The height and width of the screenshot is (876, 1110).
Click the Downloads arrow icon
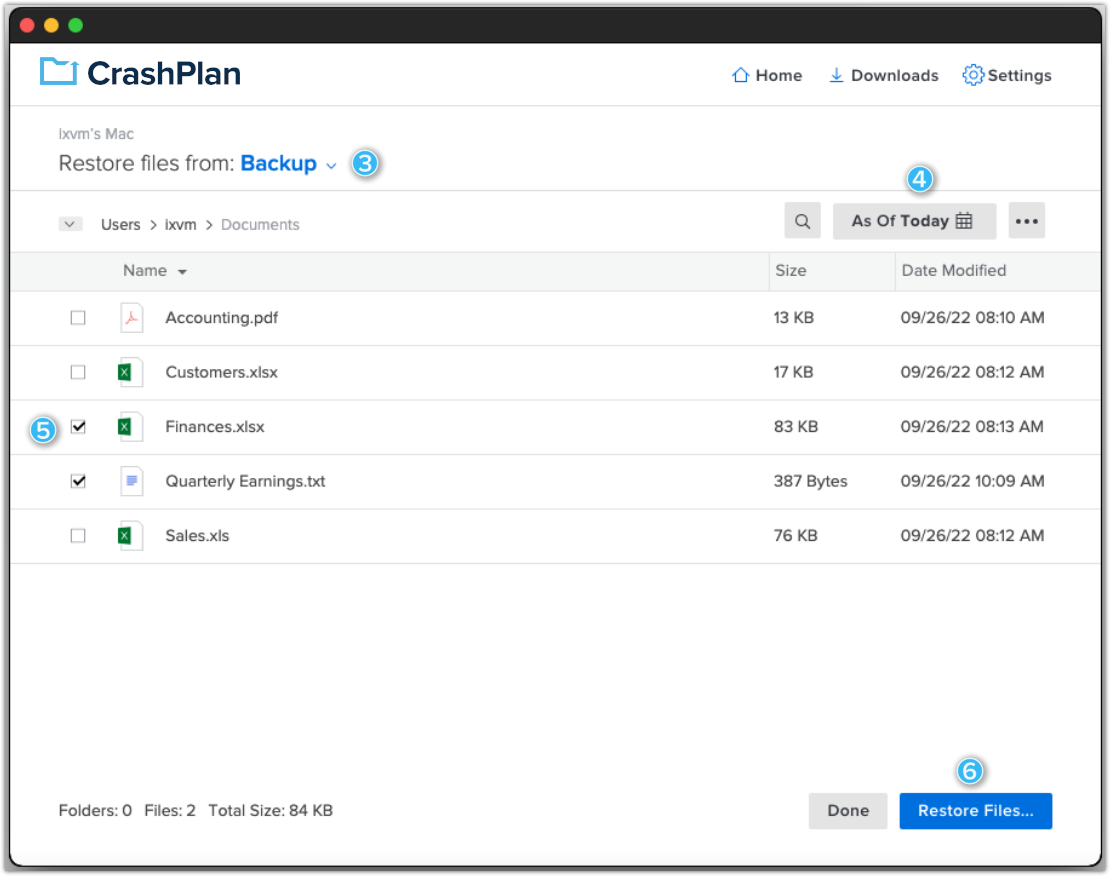(836, 75)
